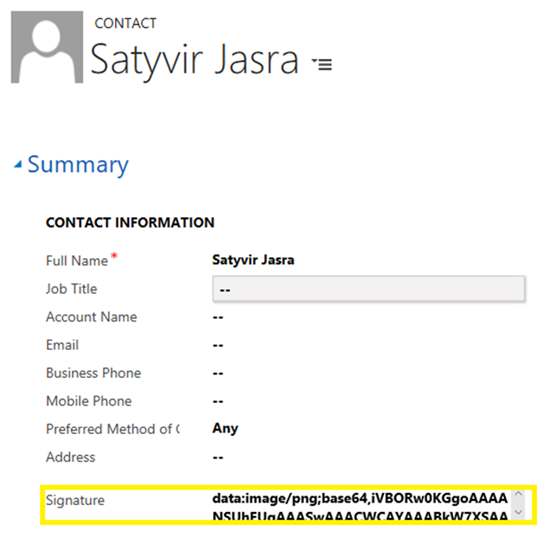This screenshot has height=557, width=550.
Task: Select the Full Name value Satyvir Jasra
Action: click(253, 260)
